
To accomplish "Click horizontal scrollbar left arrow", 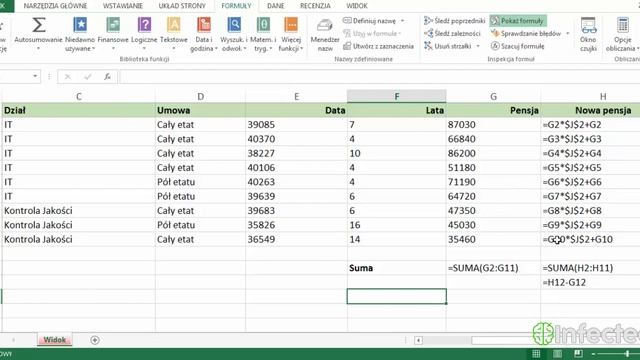I will point(418,340).
